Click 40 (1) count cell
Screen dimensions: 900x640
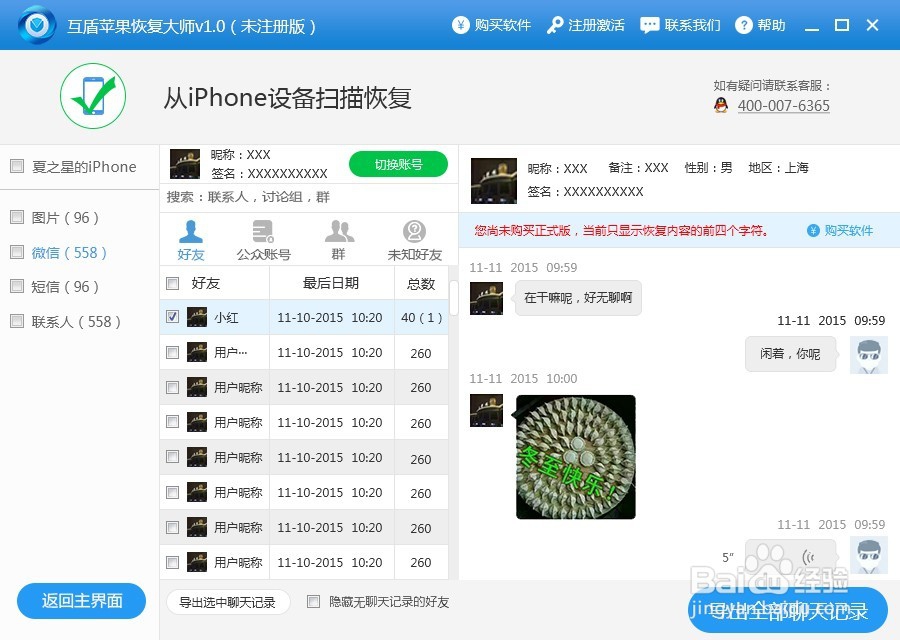(x=422, y=317)
